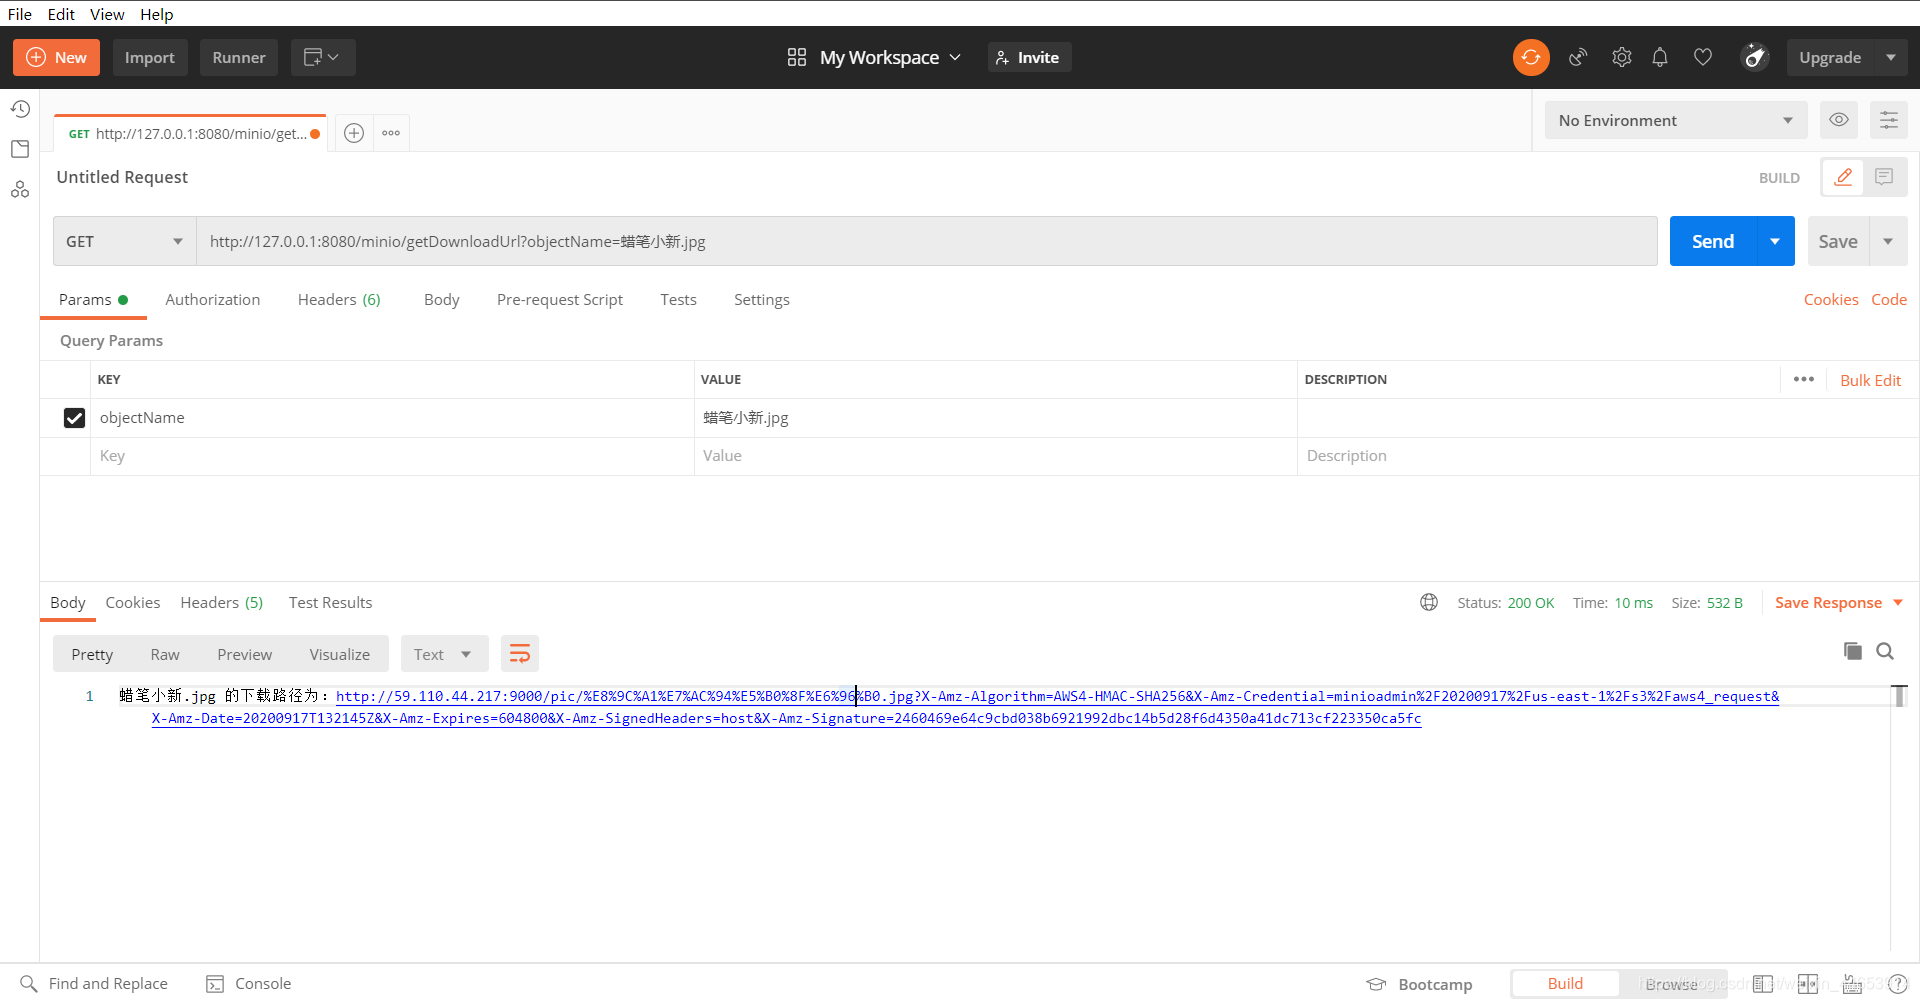1920x1002 pixels.
Task: Select the Raw response view
Action: pos(165,655)
